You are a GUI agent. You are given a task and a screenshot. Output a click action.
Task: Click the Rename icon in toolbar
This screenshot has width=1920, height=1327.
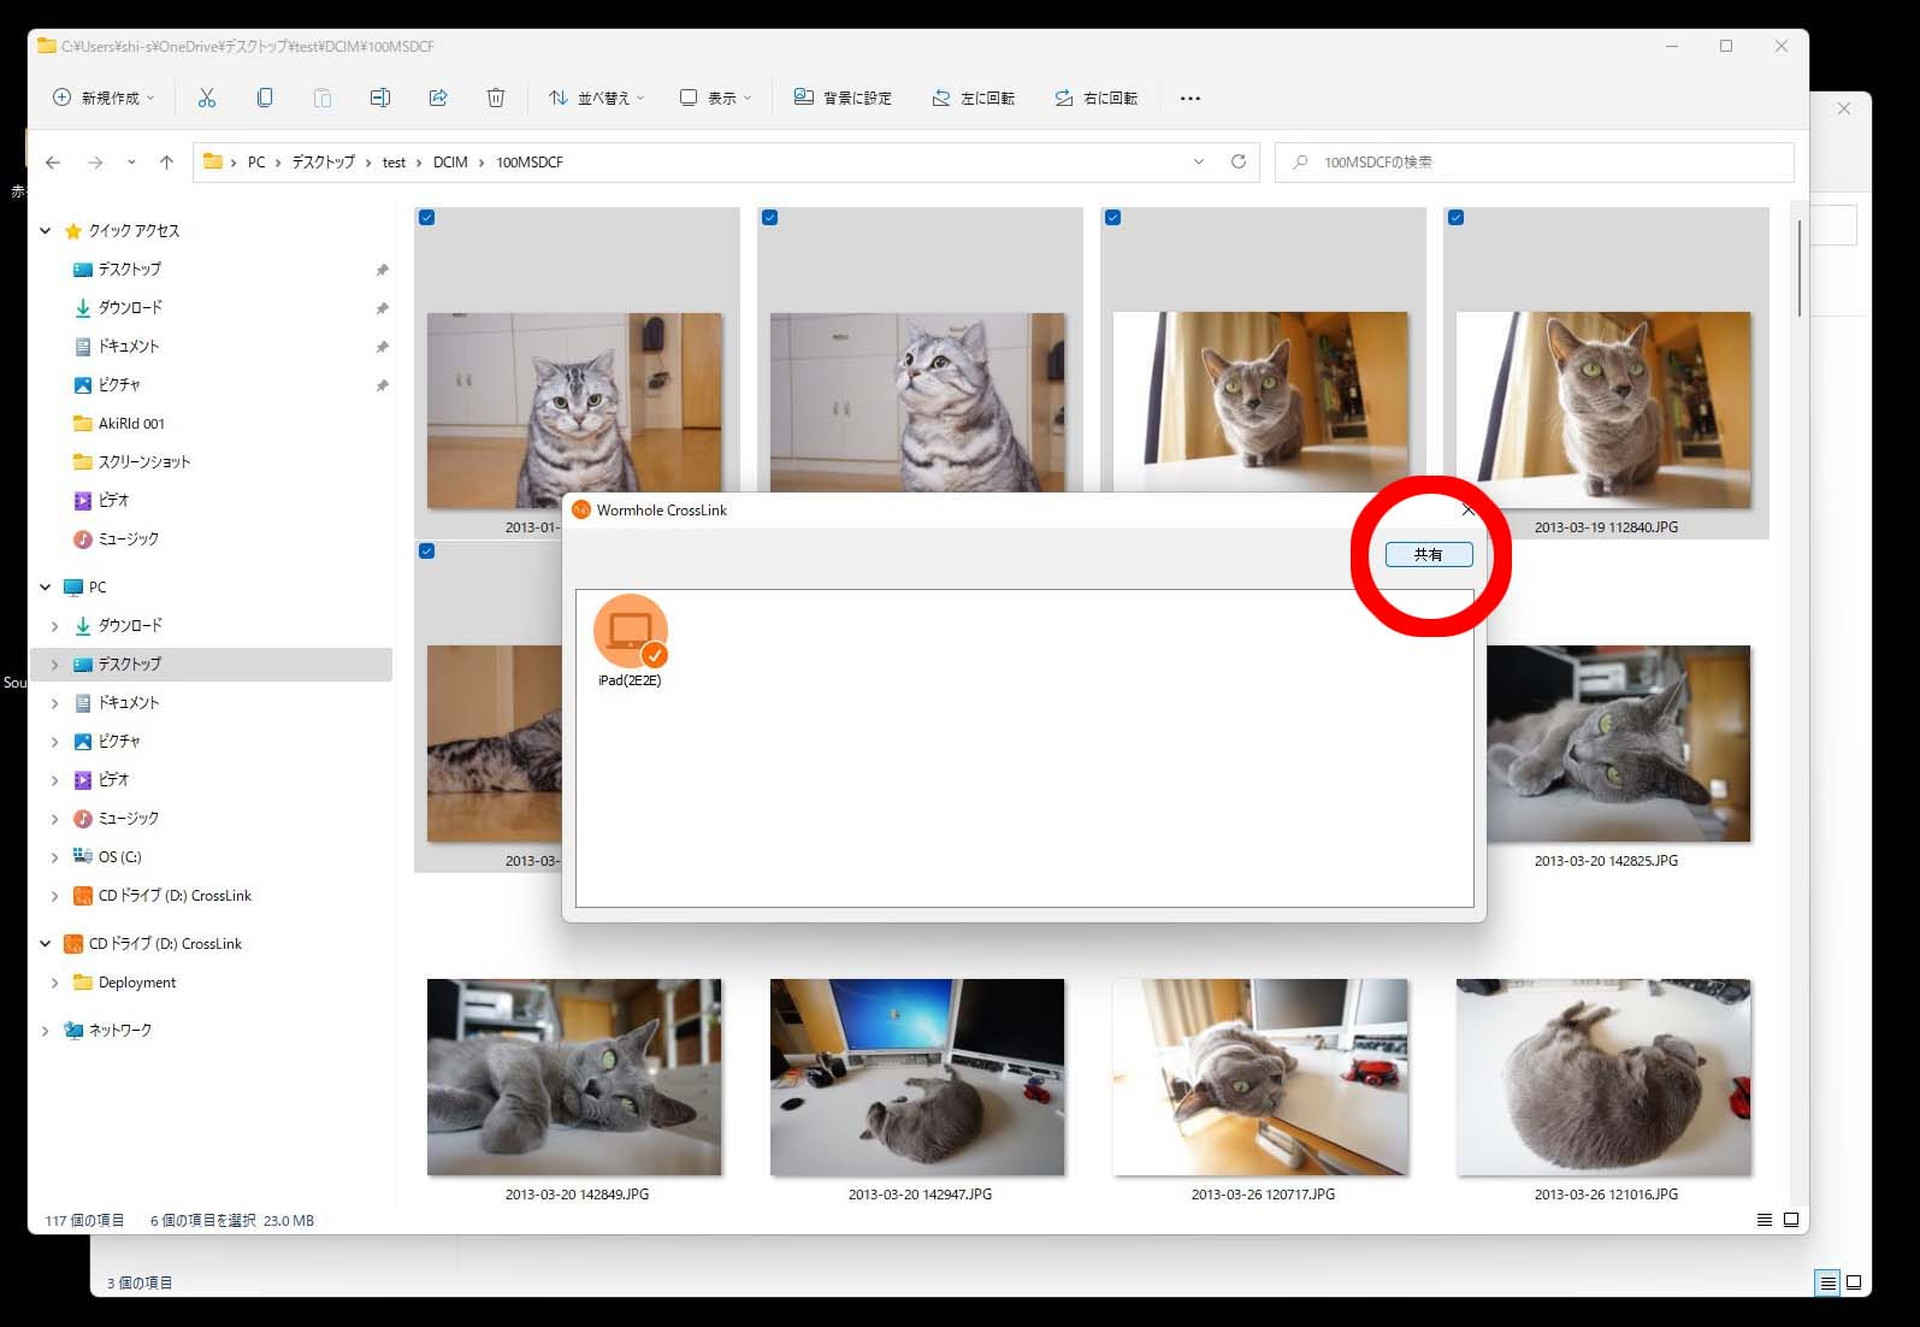point(380,97)
